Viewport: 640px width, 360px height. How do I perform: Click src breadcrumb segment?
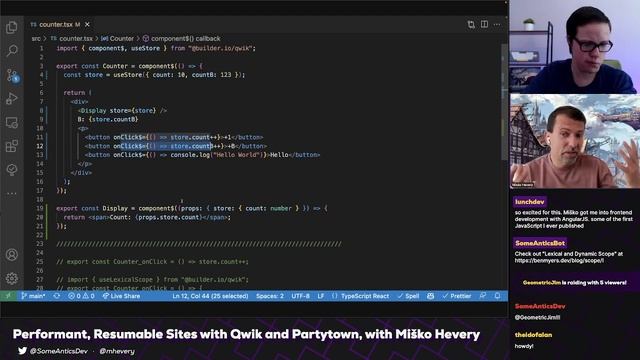pyautogui.click(x=36, y=38)
